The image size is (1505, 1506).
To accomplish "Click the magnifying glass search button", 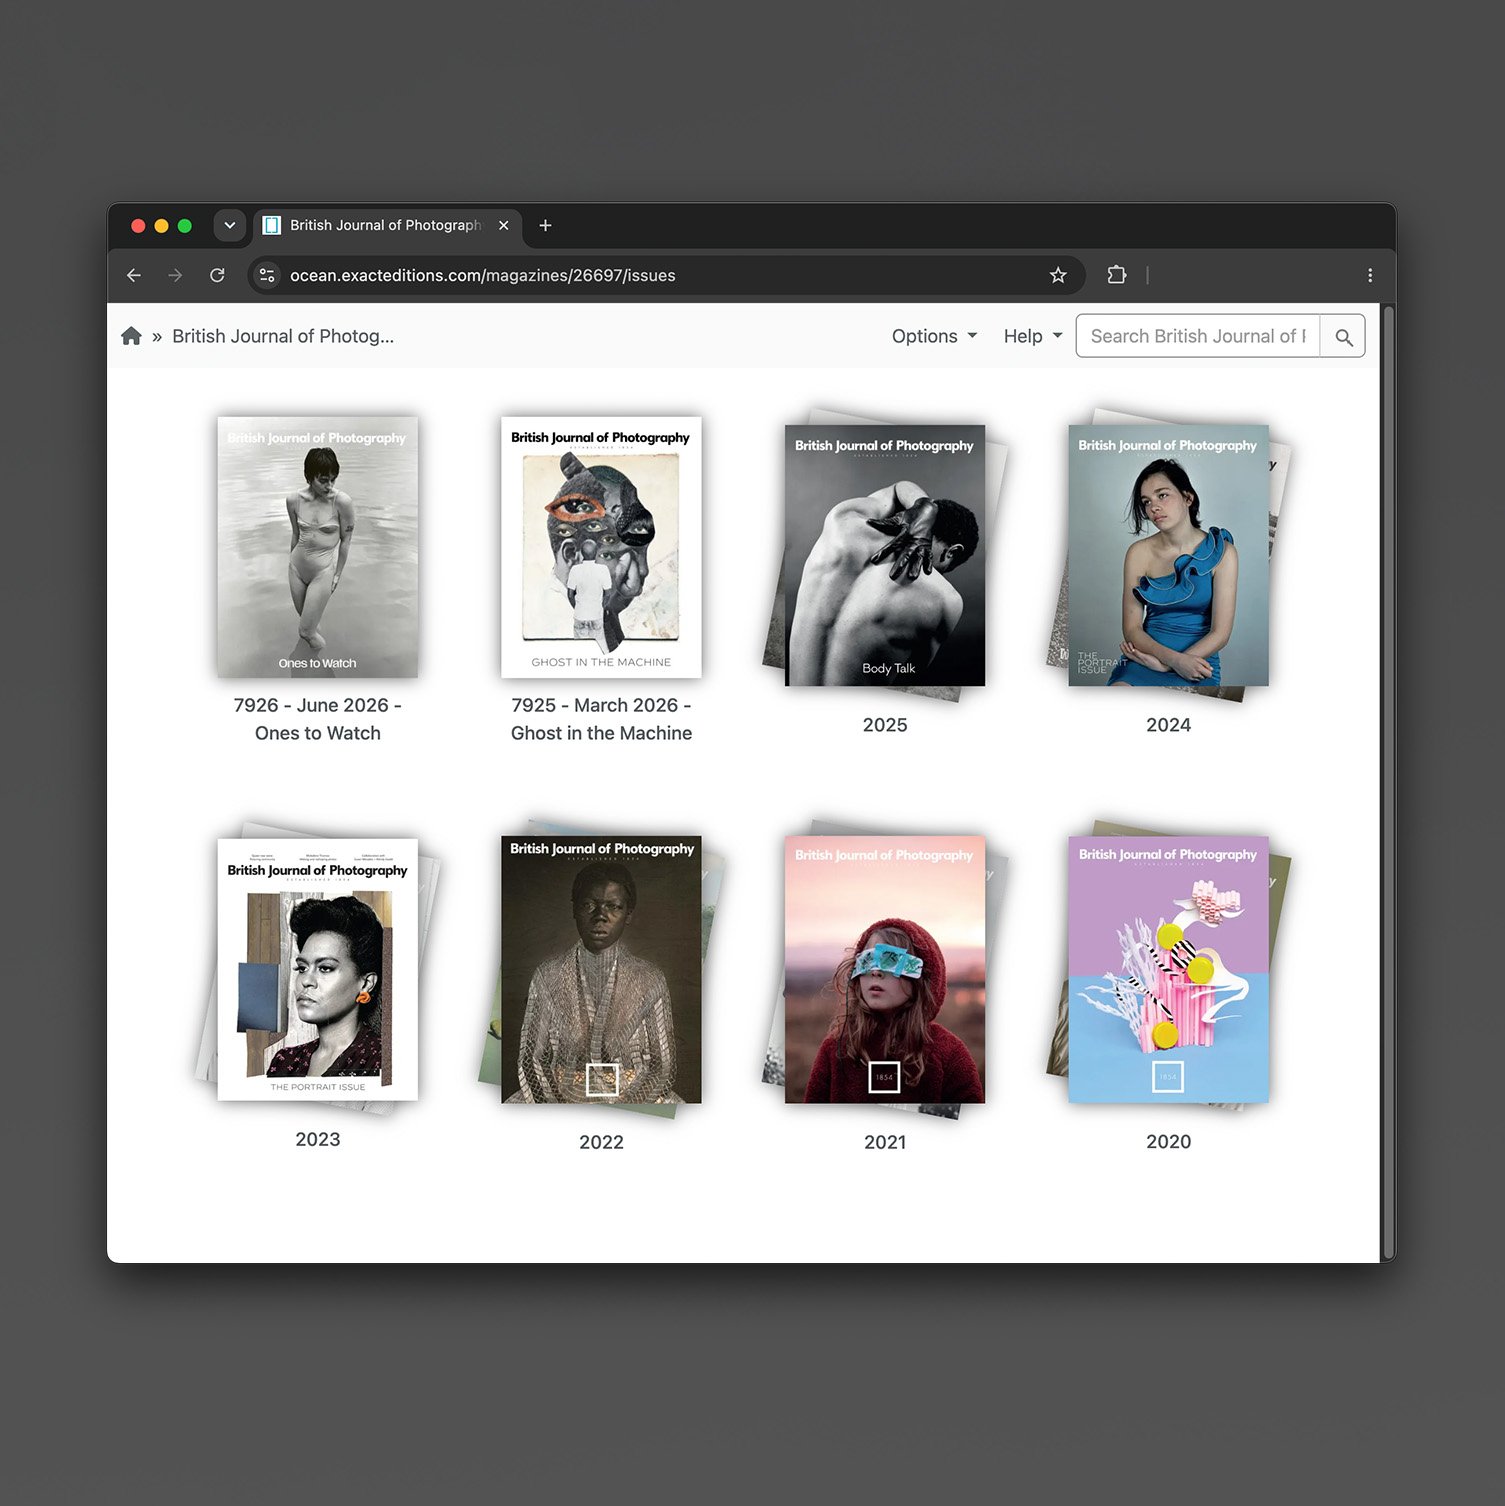I will click(x=1343, y=337).
